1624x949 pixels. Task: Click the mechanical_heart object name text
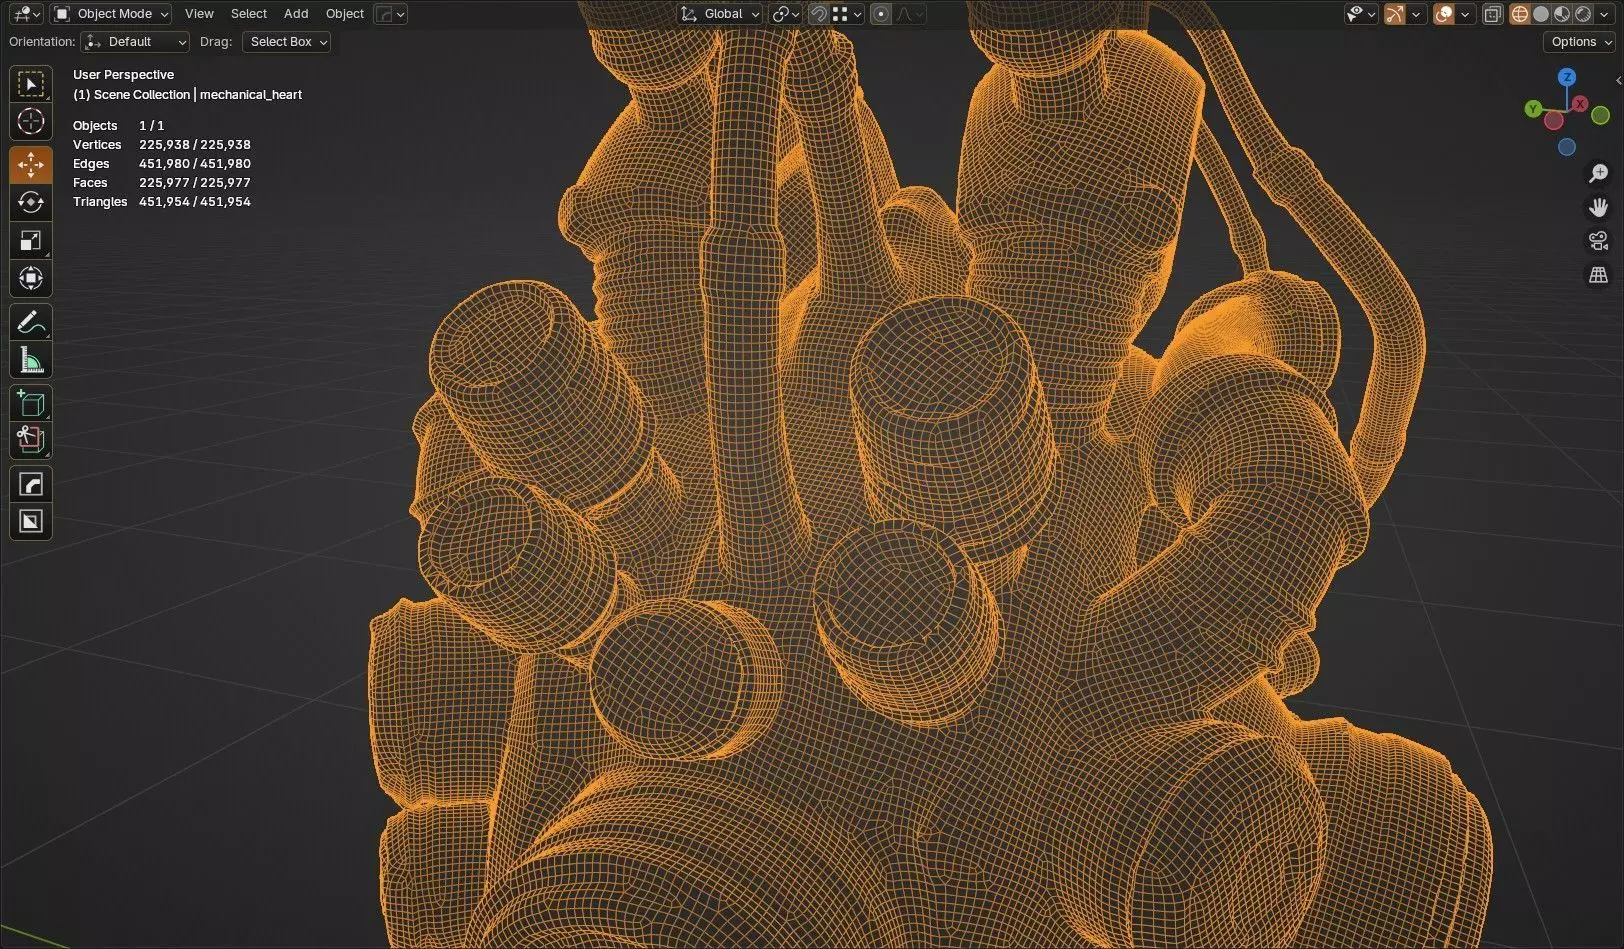[x=251, y=95]
